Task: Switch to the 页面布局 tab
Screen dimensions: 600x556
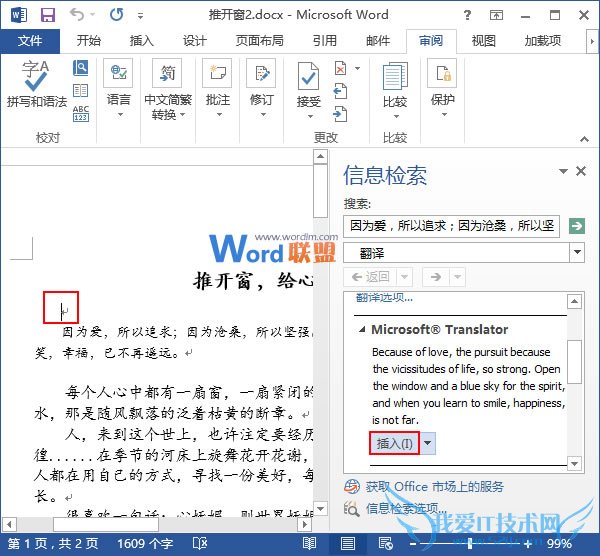Action: pyautogui.click(x=259, y=41)
